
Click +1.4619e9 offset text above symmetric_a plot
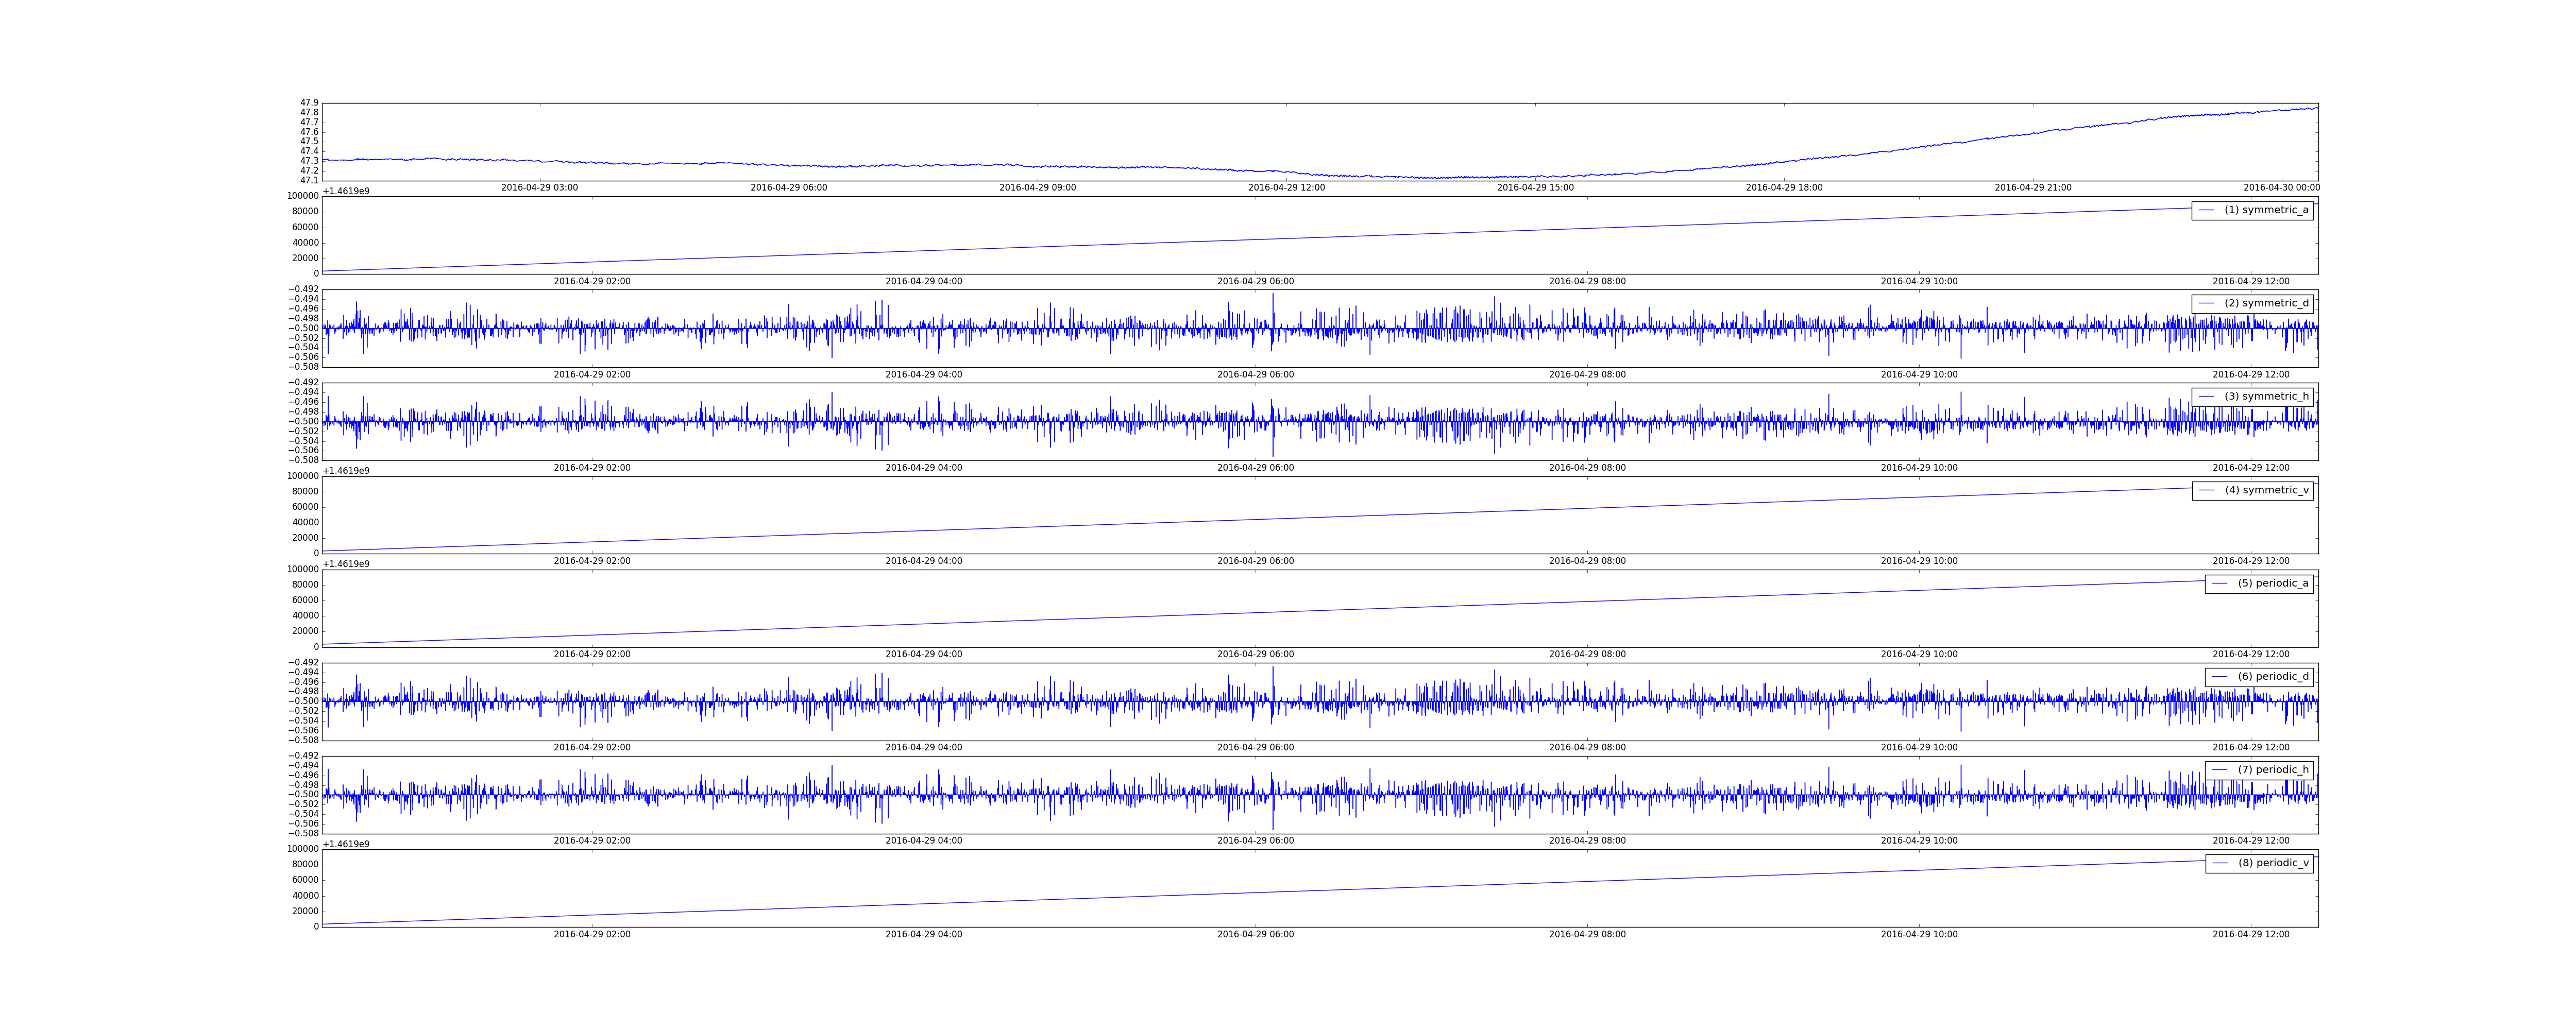click(346, 191)
